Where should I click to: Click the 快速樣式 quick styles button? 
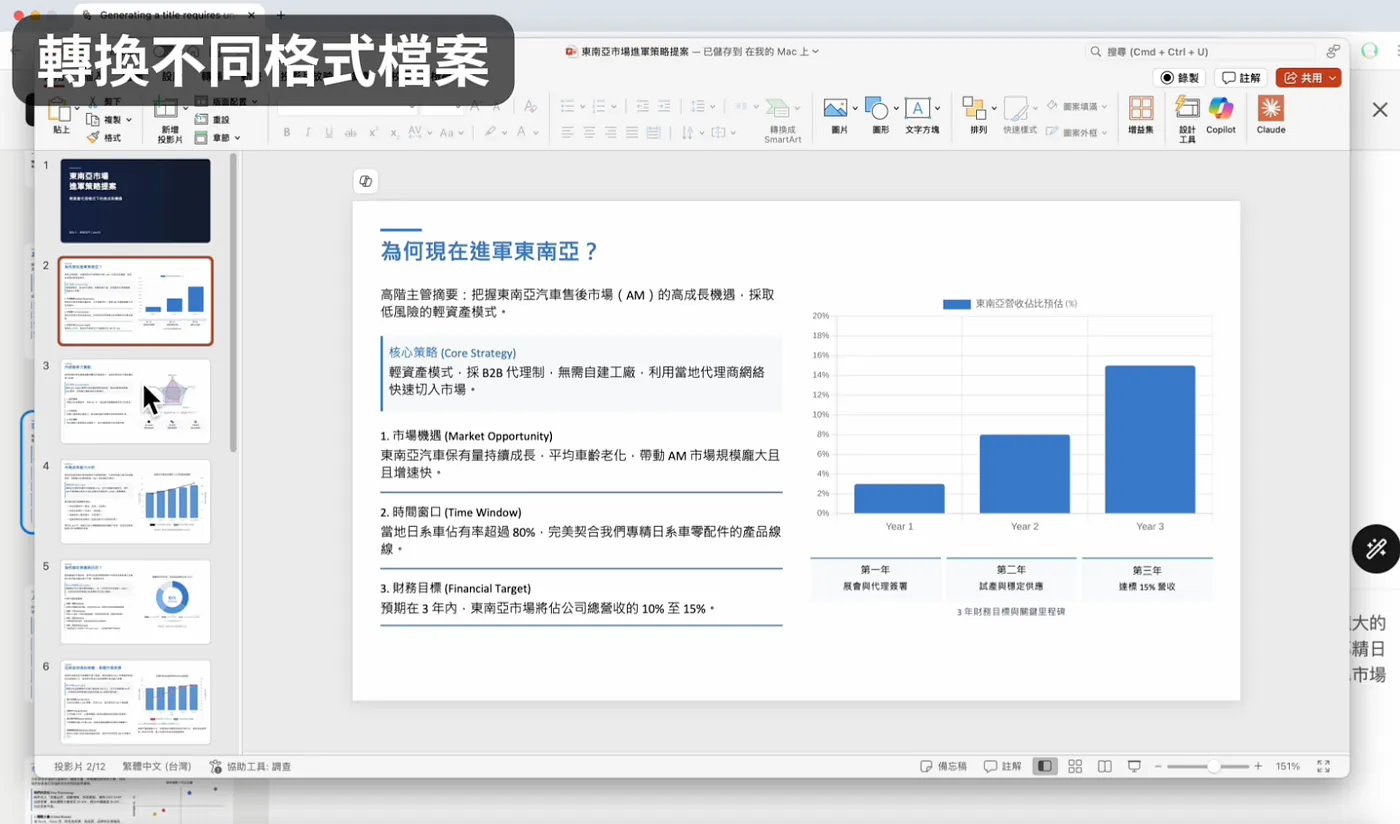point(1019,116)
